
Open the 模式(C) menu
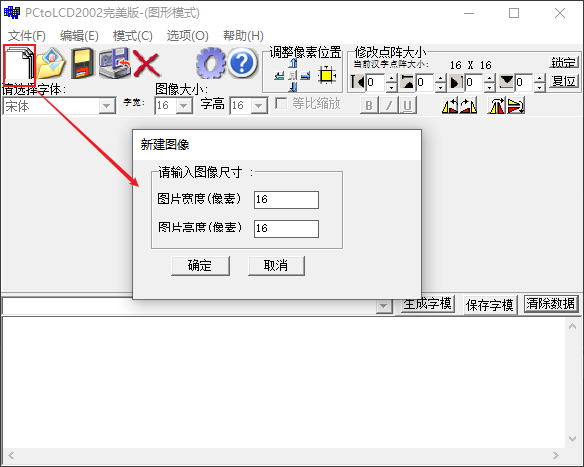(133, 36)
